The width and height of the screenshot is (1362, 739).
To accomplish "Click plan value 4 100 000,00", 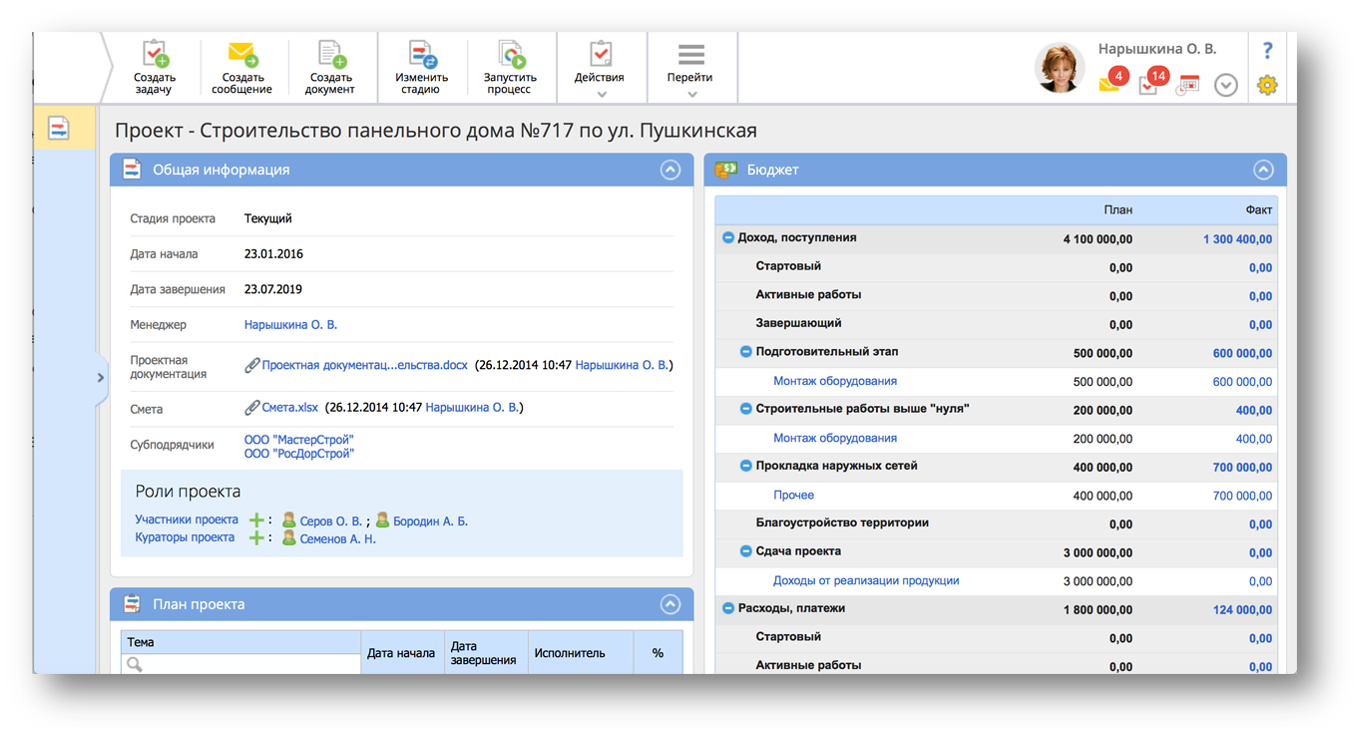I will (1098, 239).
